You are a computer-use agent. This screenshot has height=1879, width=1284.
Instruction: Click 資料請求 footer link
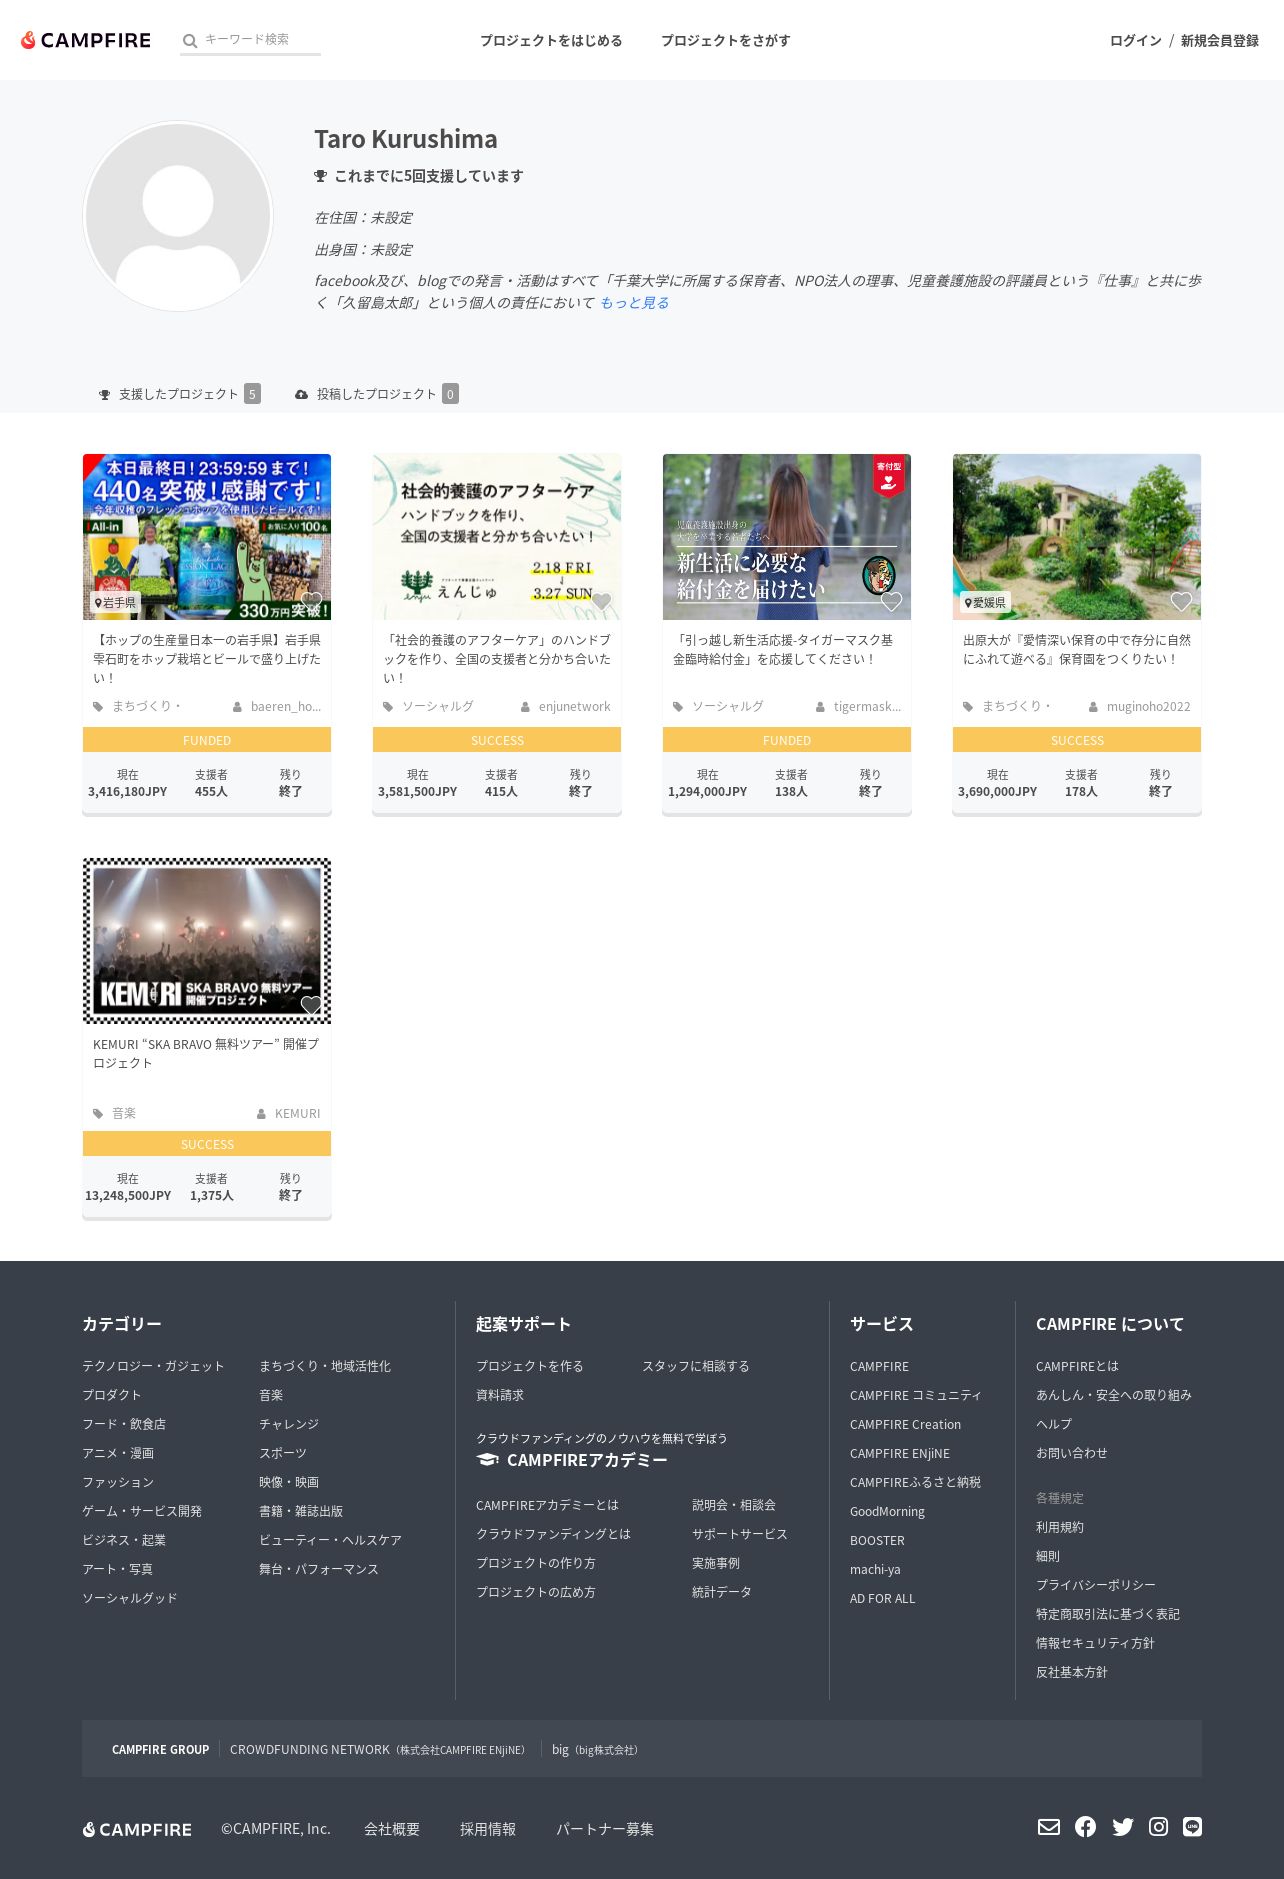(500, 1395)
